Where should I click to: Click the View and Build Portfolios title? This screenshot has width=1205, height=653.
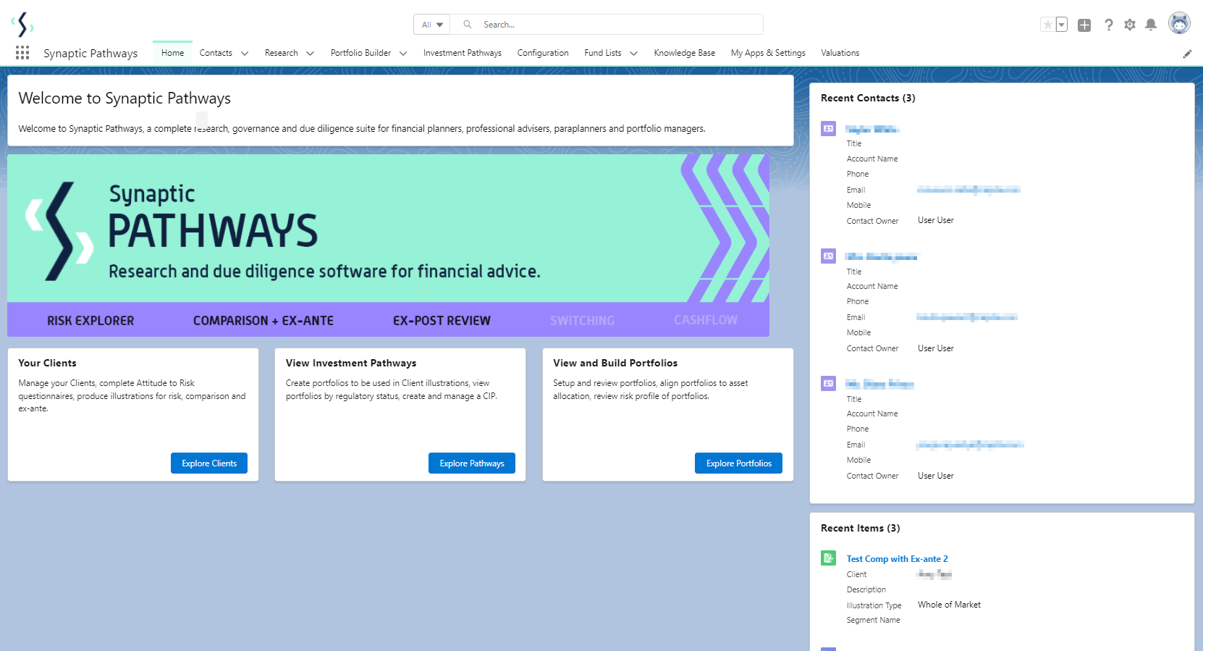click(x=615, y=363)
